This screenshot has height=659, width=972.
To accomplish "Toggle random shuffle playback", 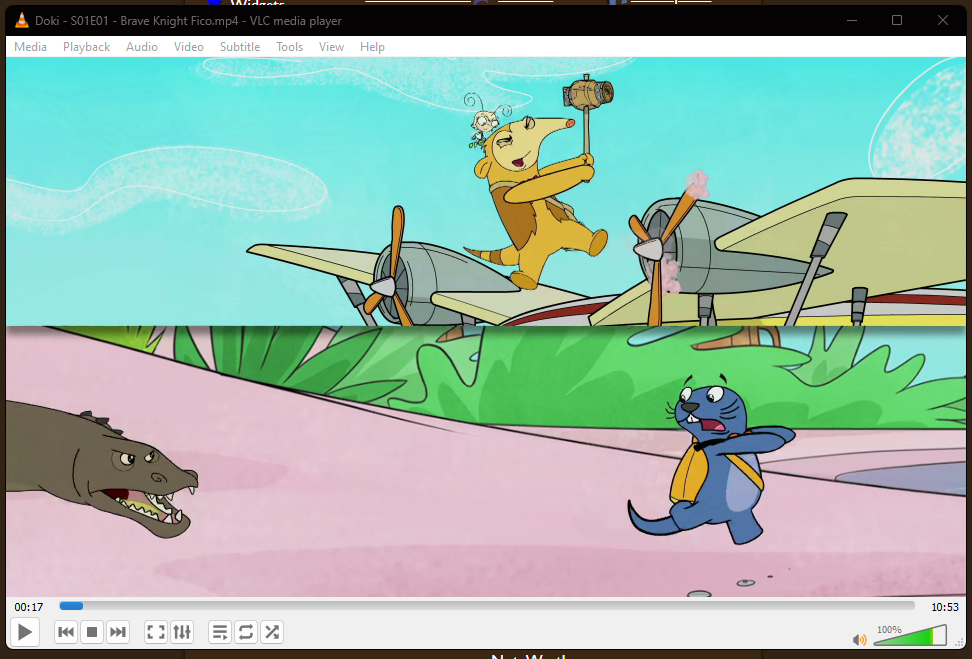I will [272, 631].
